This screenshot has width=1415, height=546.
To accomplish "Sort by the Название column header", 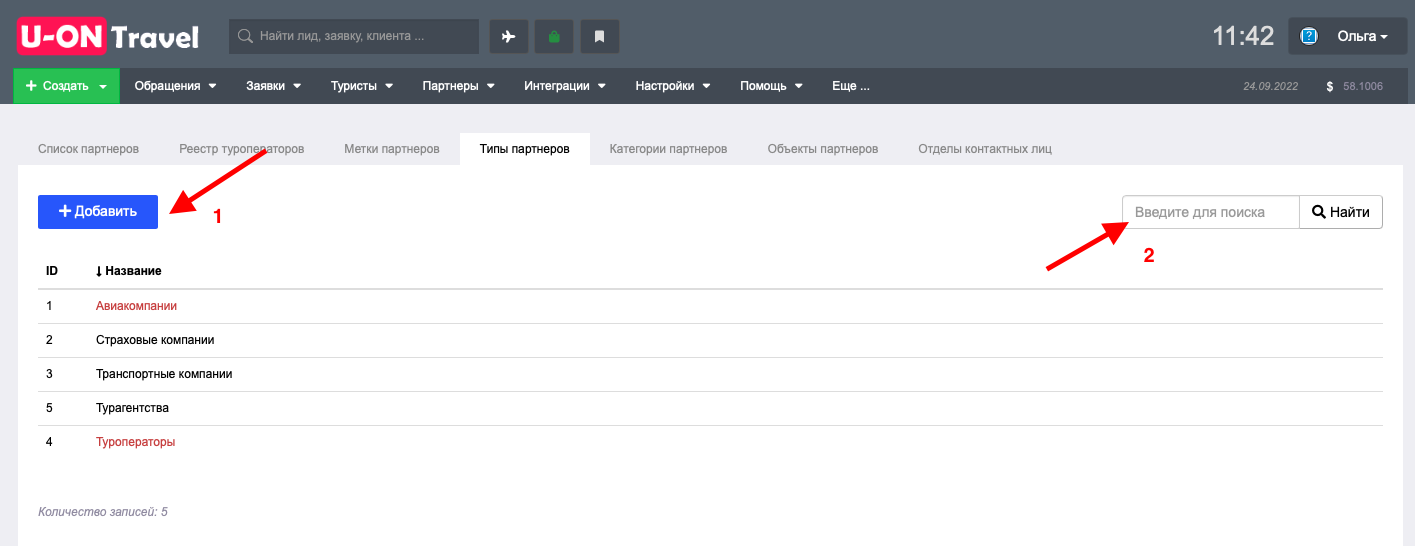I will tap(133, 271).
